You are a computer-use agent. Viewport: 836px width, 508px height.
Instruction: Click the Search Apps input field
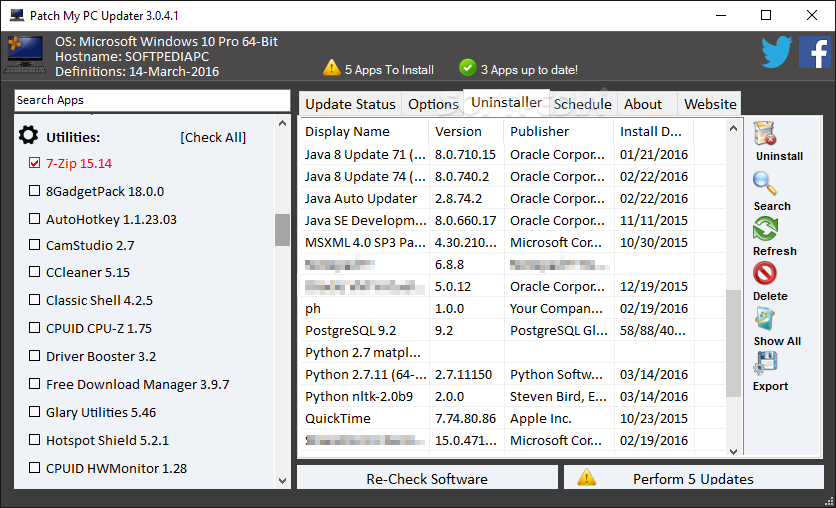152,100
